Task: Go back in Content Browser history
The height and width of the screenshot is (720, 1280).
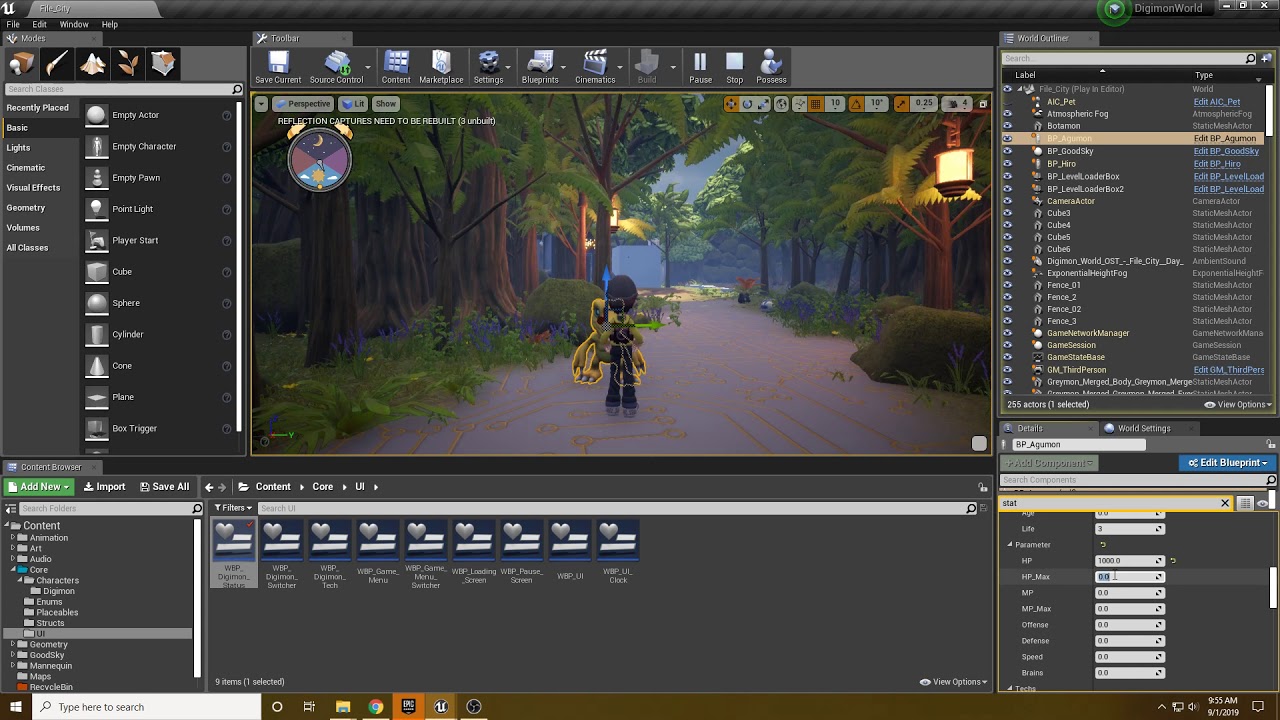Action: (209, 487)
